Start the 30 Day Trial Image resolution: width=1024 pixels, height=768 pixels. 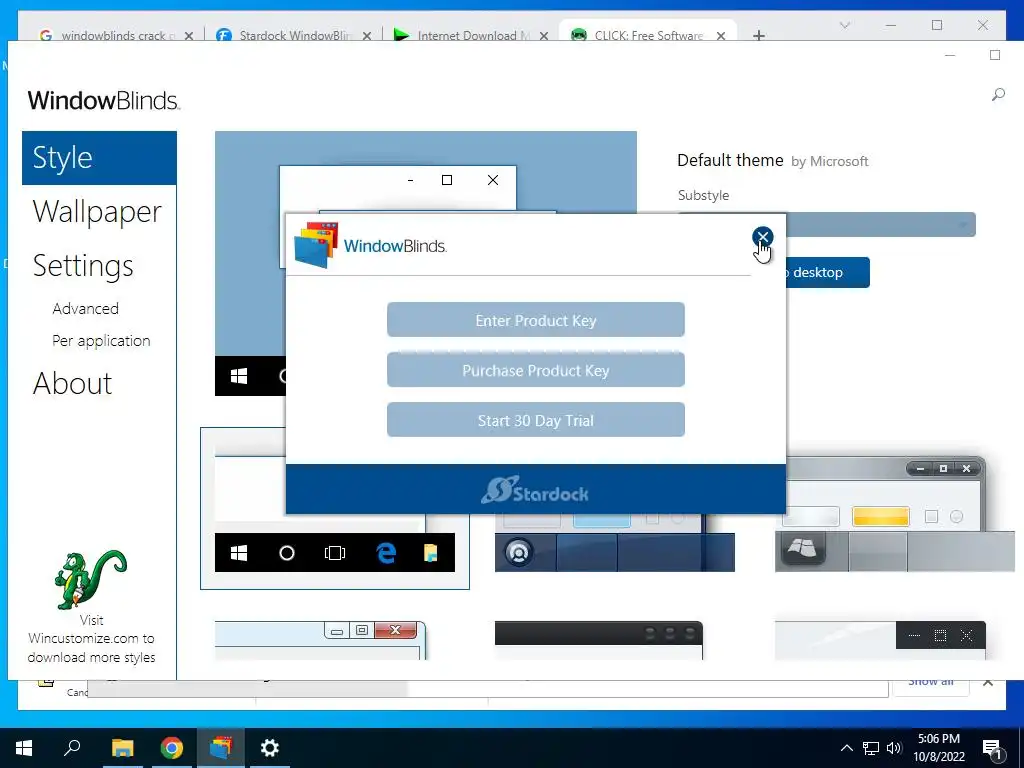pyautogui.click(x=536, y=420)
